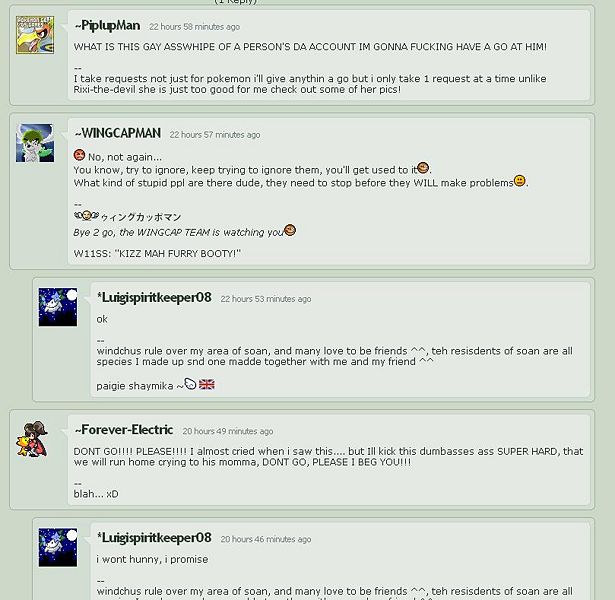
Task: Click the angry red emoticon before 'No, not again'
Action: (79, 155)
